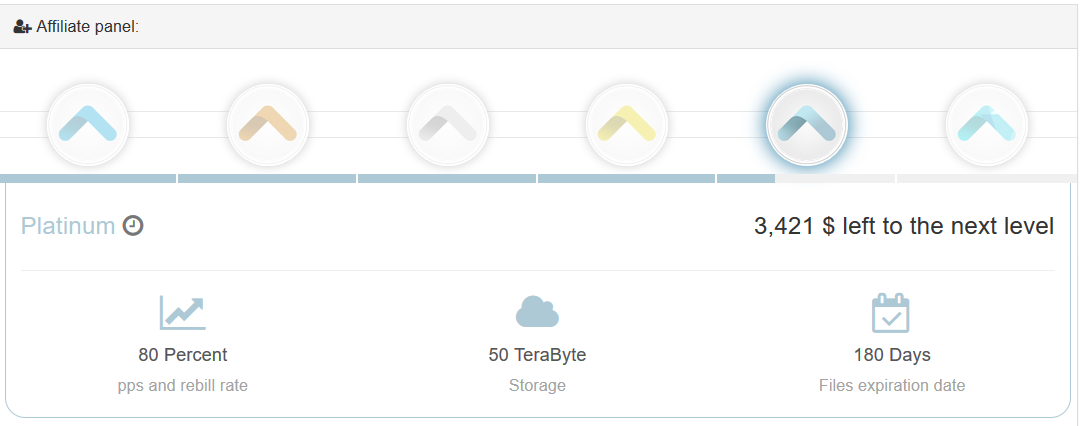Click the Affiliate panel header title
The width and height of the screenshot is (1082, 426).
coord(87,27)
